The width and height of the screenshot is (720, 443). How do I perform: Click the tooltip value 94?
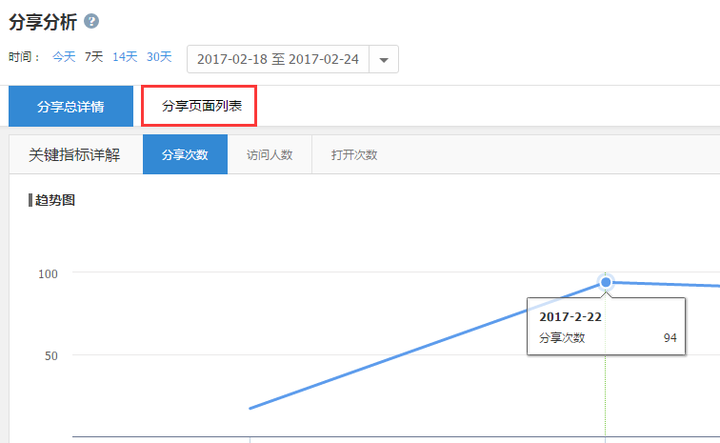coord(670,338)
